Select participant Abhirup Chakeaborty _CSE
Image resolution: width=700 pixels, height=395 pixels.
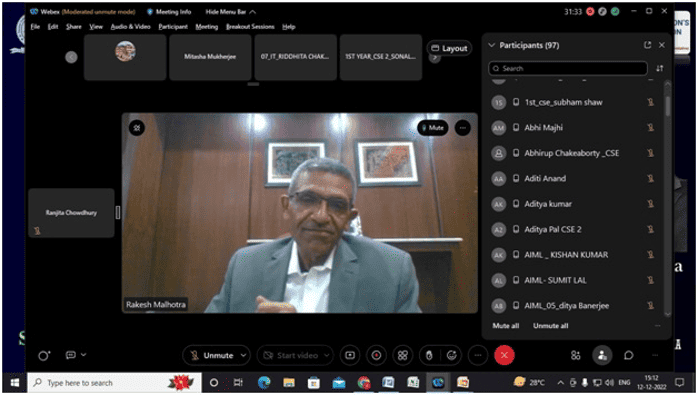[x=573, y=154]
